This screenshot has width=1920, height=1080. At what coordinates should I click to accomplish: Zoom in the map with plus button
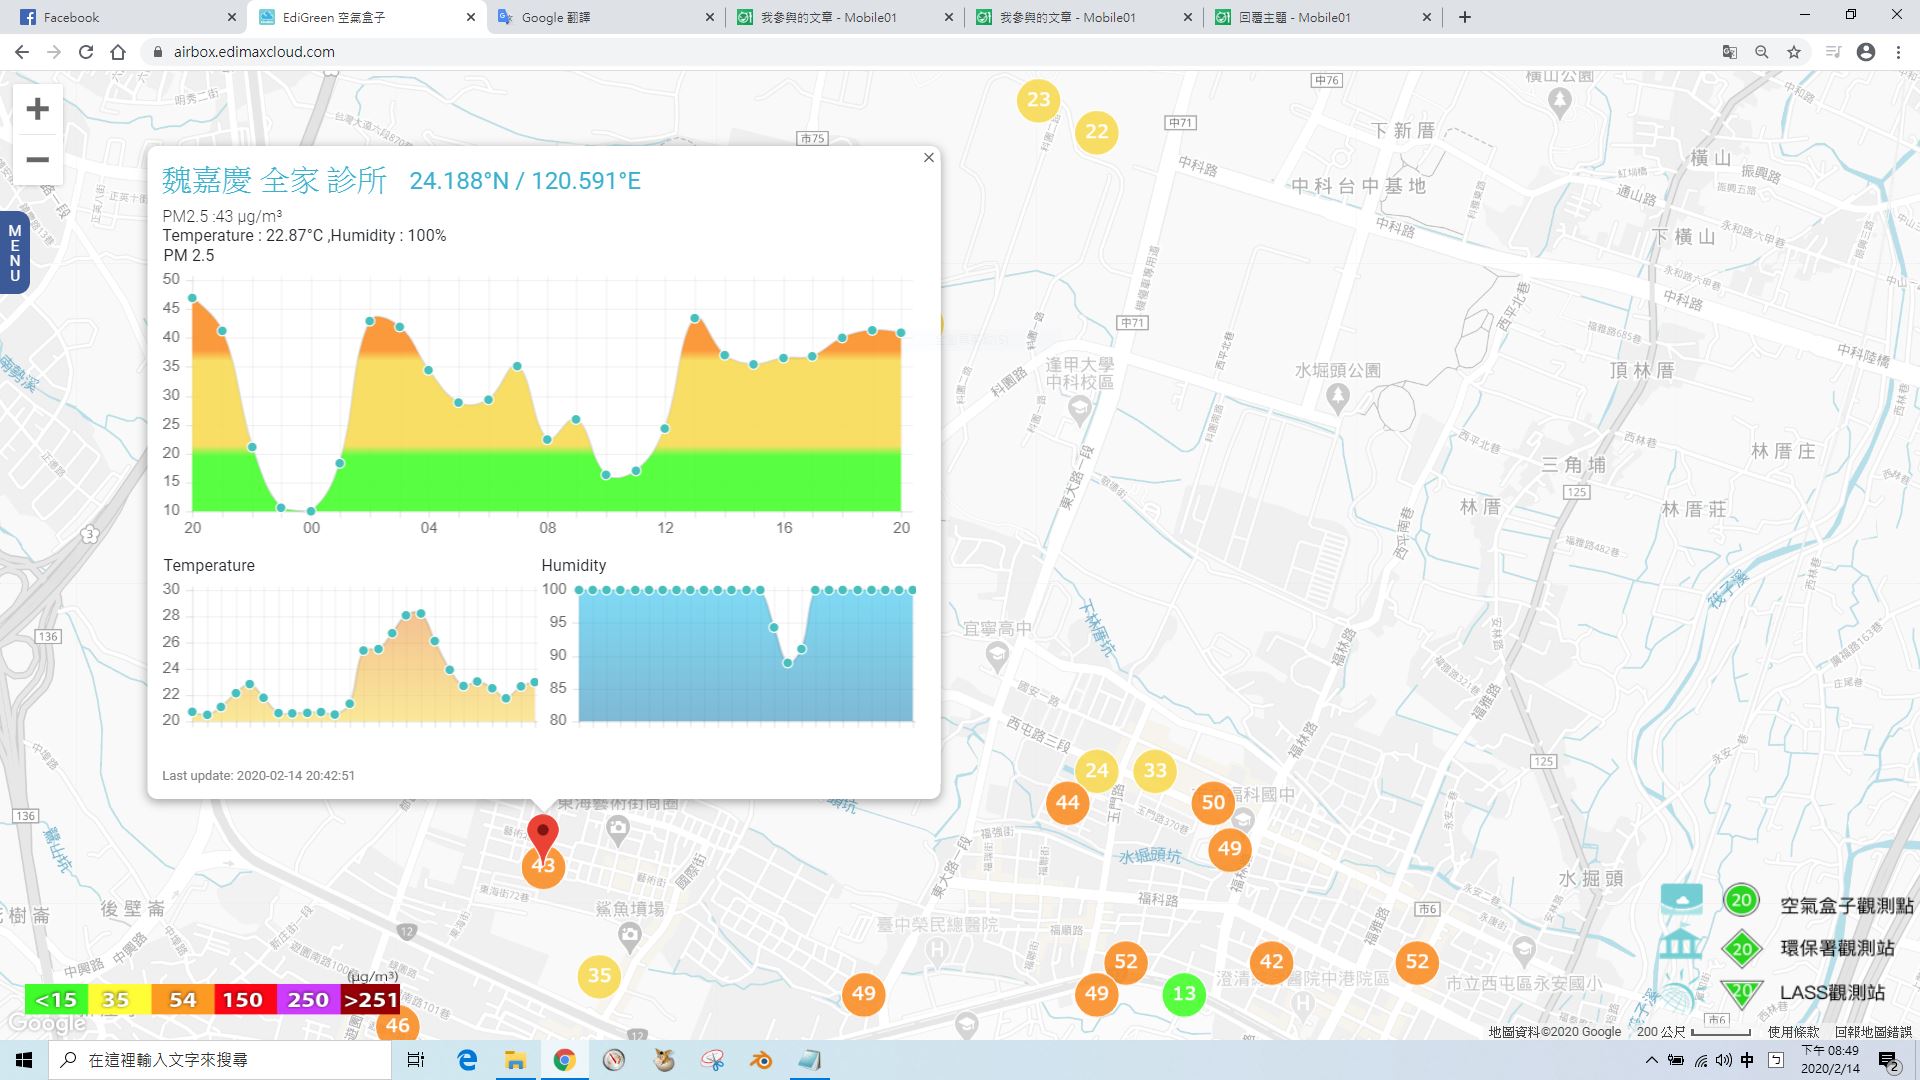(x=37, y=109)
